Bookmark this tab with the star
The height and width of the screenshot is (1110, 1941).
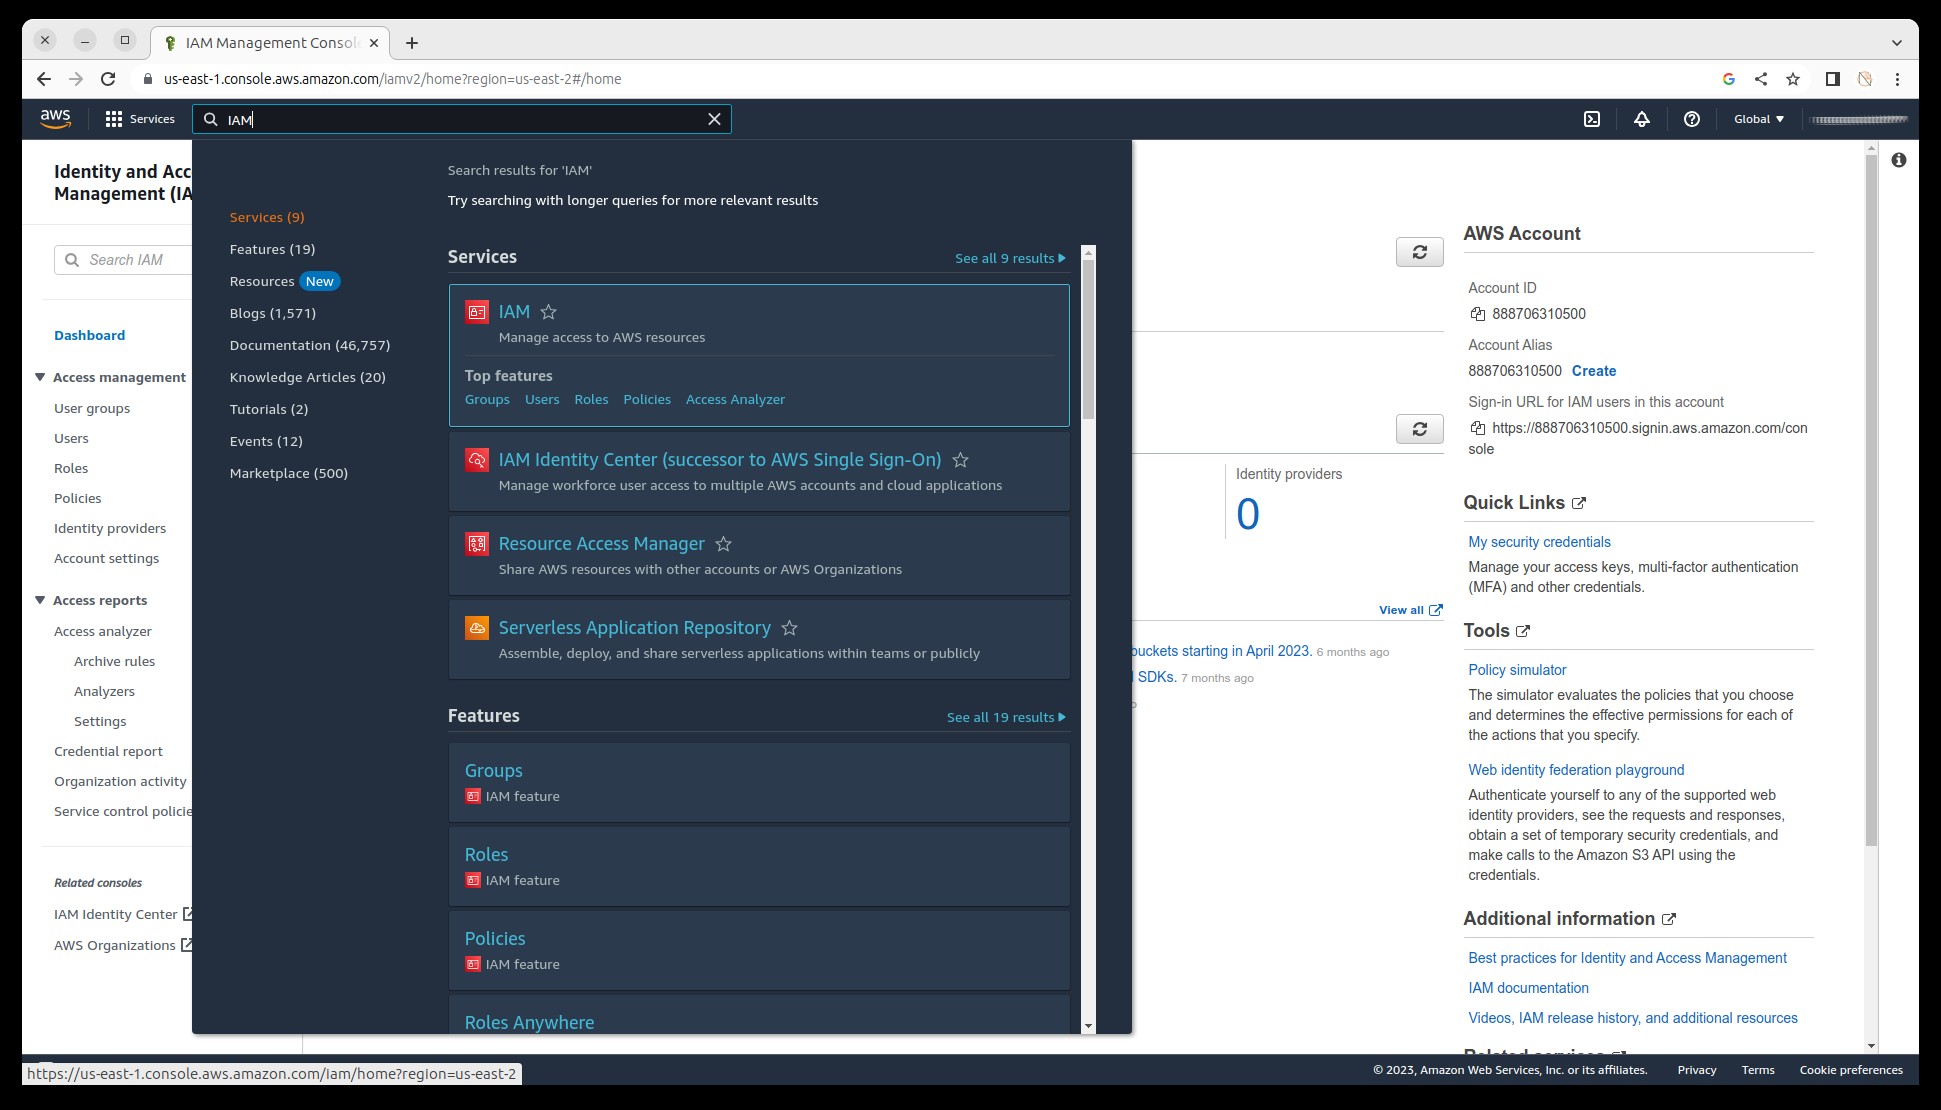click(1793, 79)
